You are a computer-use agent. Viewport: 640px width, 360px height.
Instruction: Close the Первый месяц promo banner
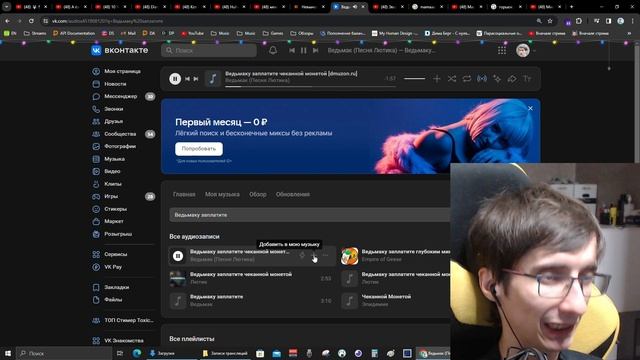point(530,108)
